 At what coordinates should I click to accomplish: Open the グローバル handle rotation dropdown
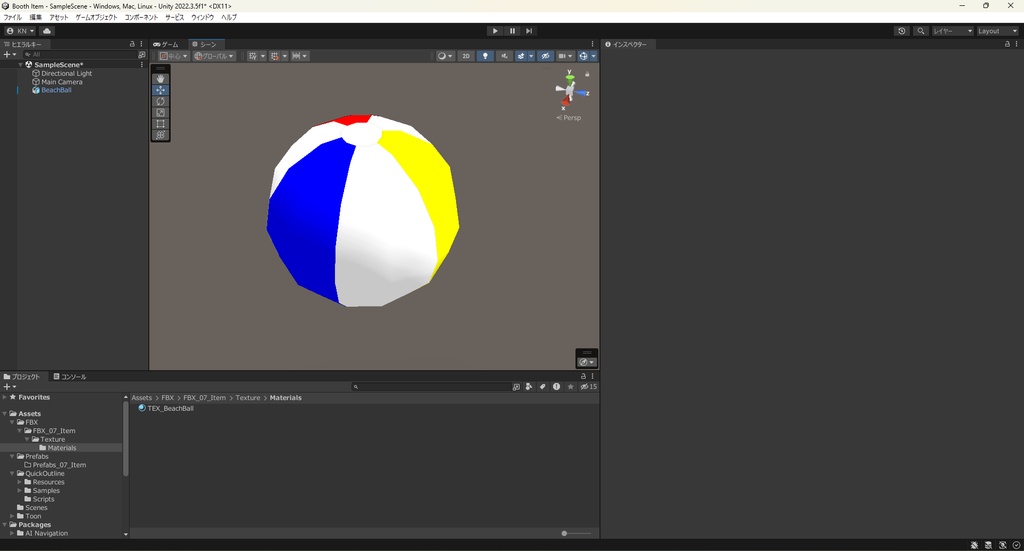214,56
